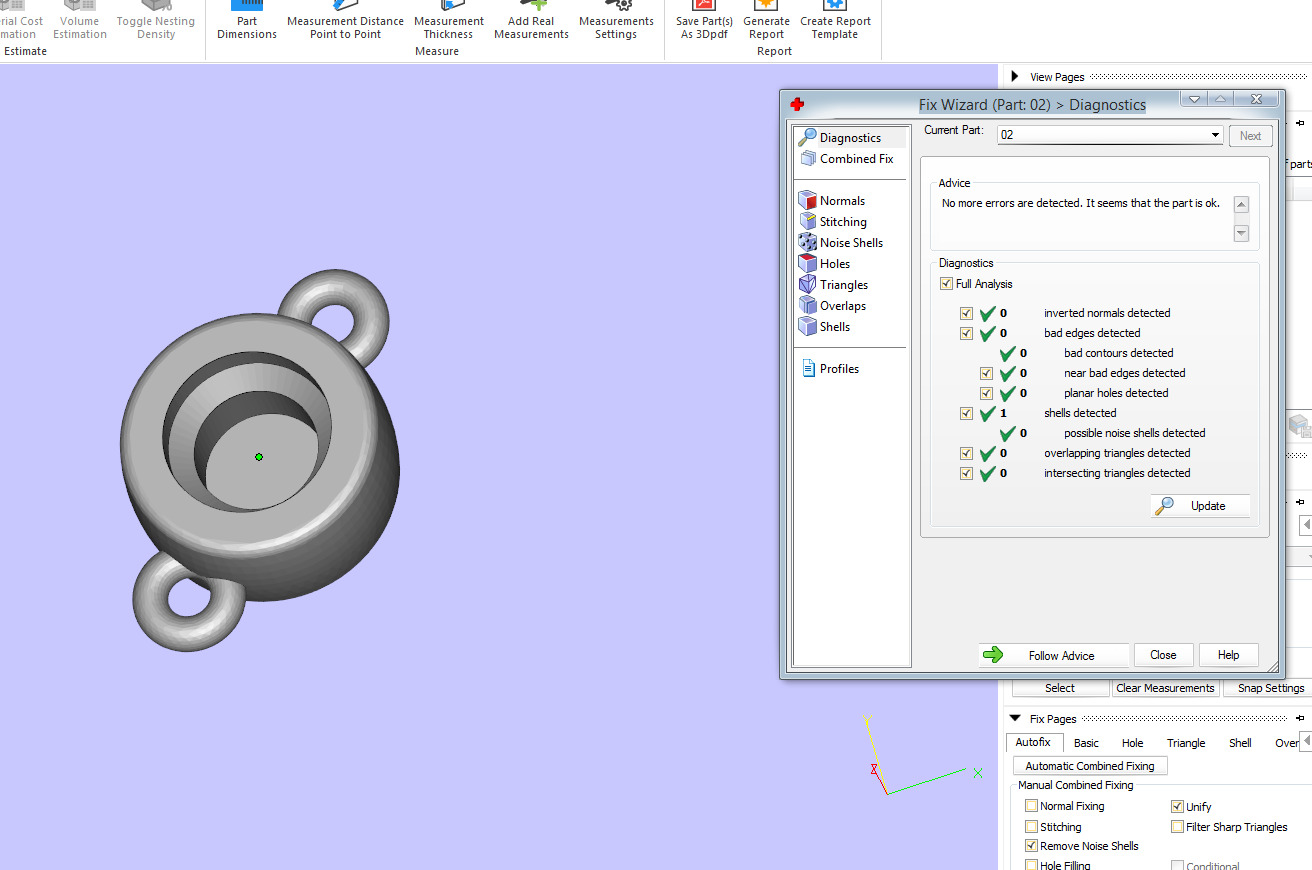Image resolution: width=1312 pixels, height=870 pixels.
Task: Roll down the Fix Wizard window
Action: pyautogui.click(x=1194, y=99)
